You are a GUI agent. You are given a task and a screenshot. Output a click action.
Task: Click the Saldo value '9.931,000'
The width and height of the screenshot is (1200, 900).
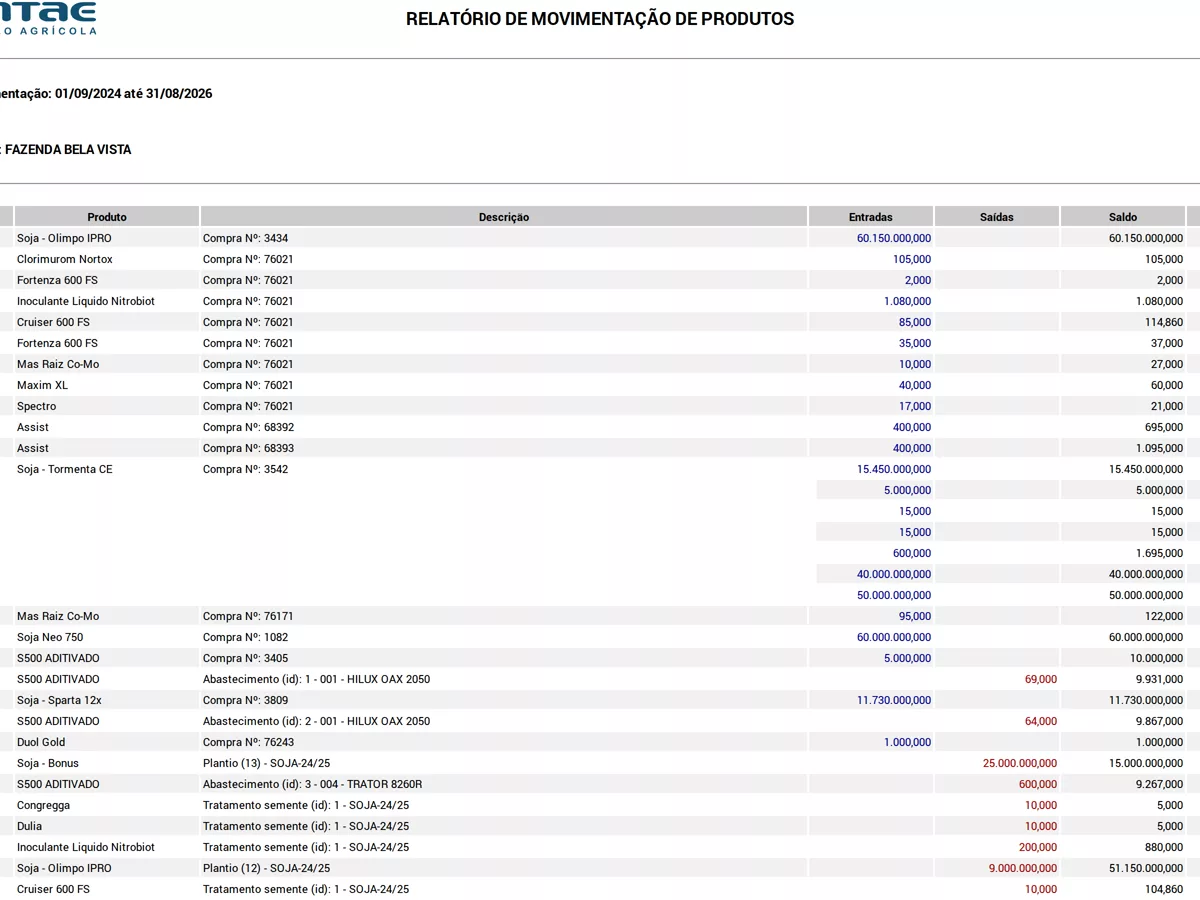click(x=1160, y=679)
